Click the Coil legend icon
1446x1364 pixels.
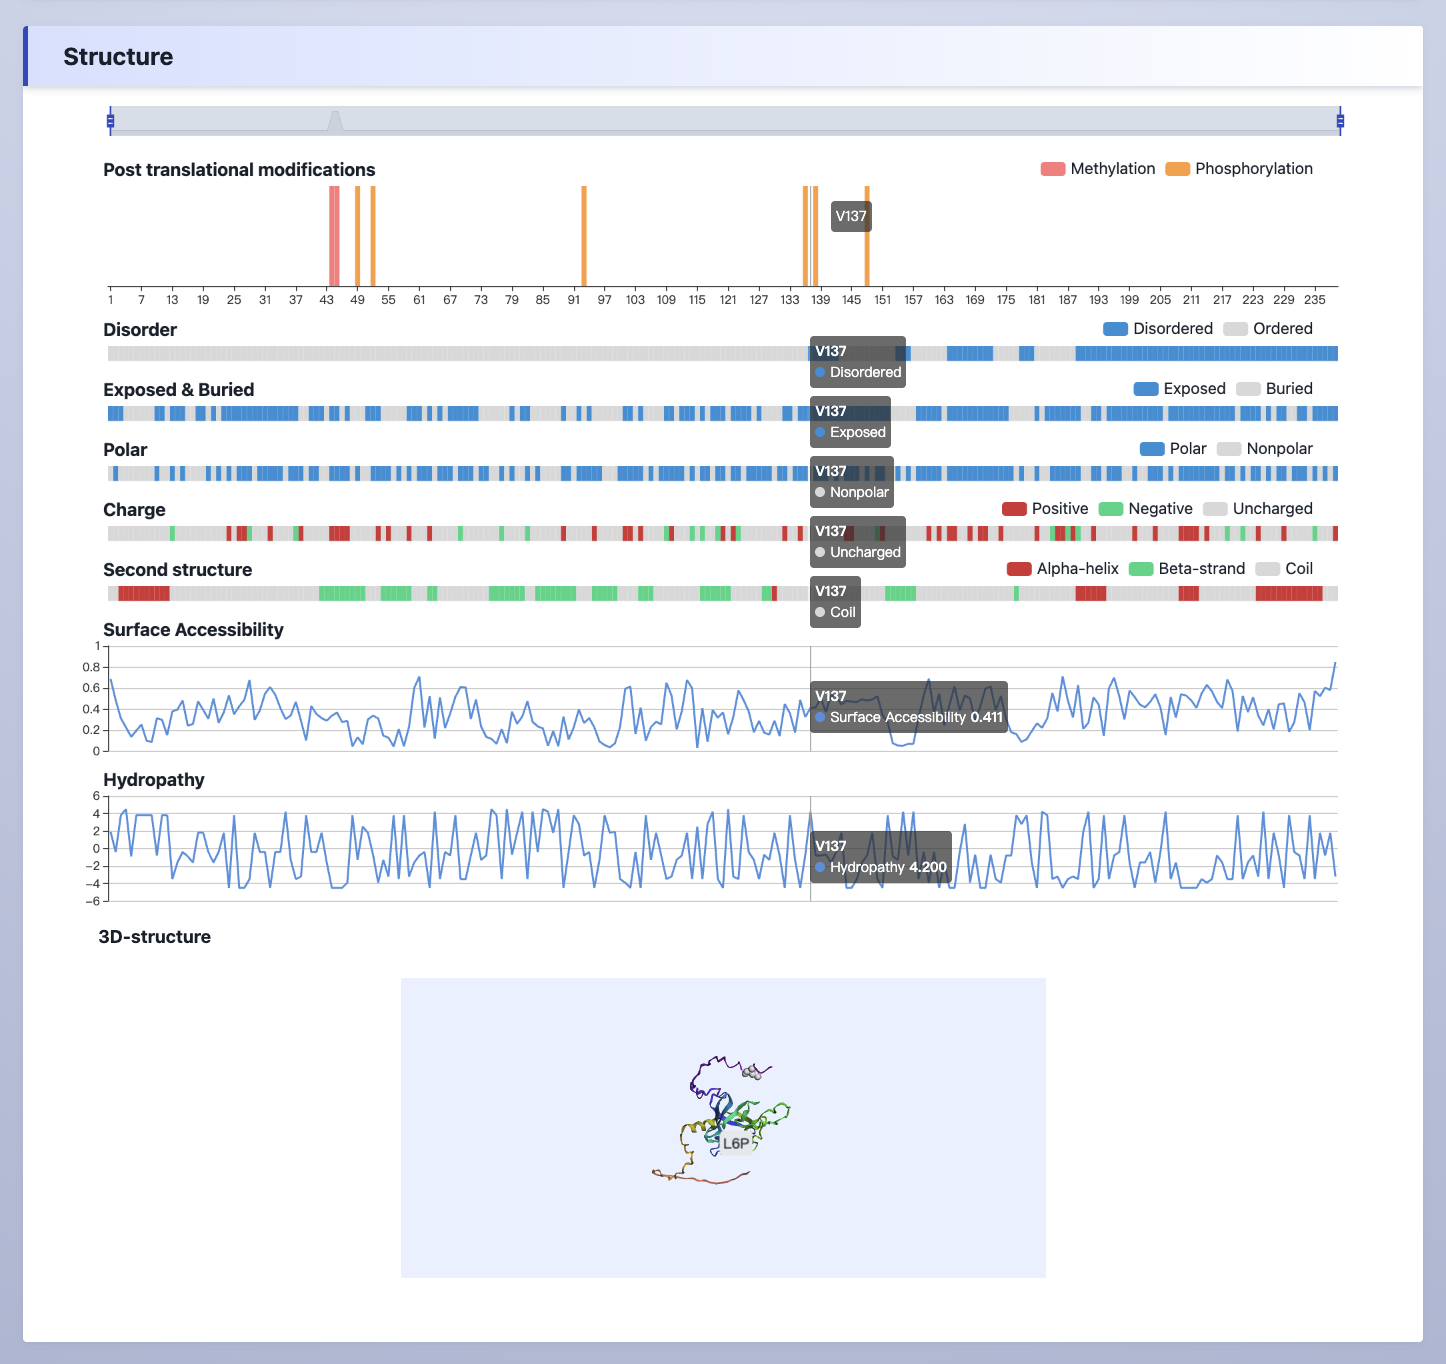pos(1267,569)
